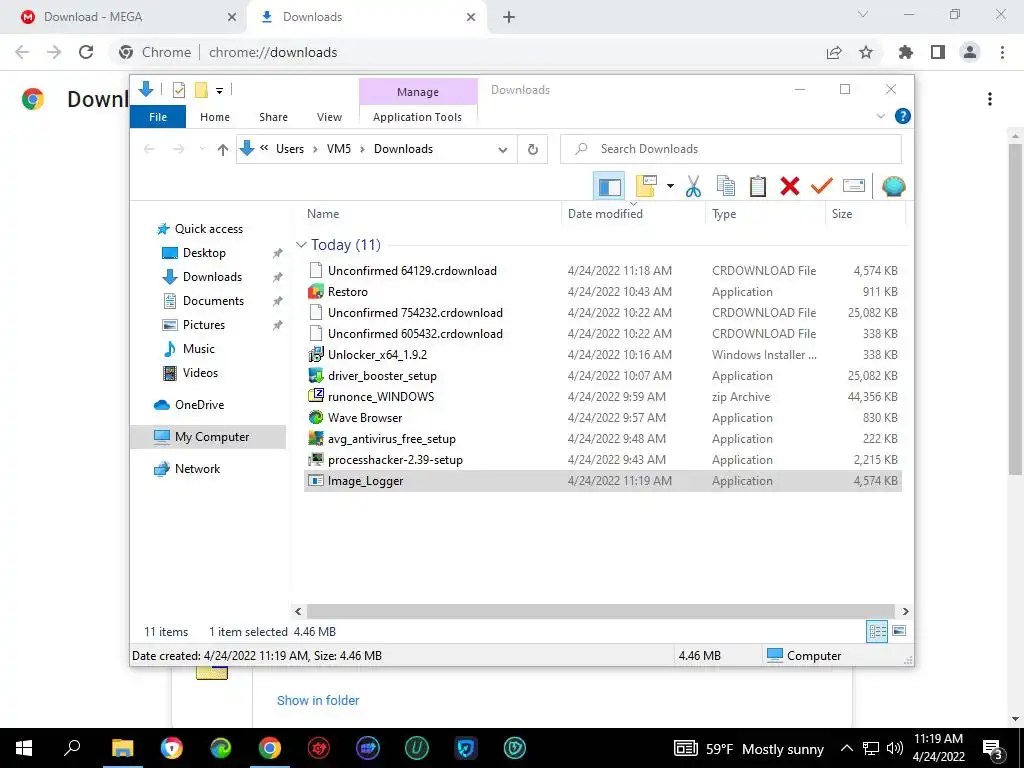Click the Copy icon in Explorer toolbar
The height and width of the screenshot is (768, 1024).
click(726, 187)
